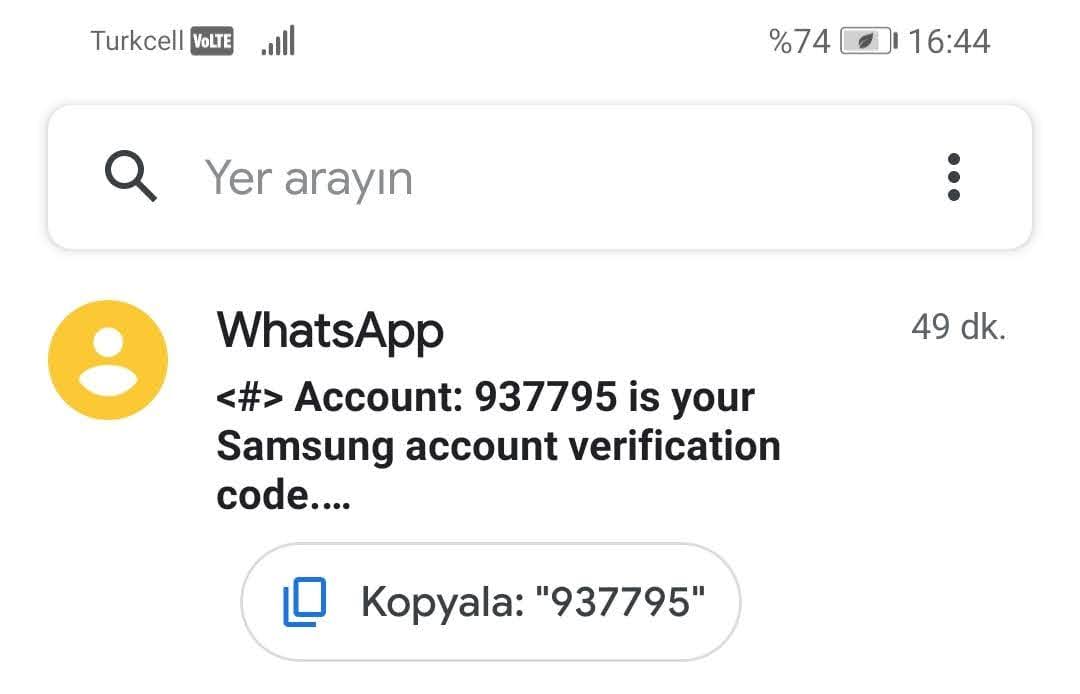
Task: Tap the truncated "code...." message line
Action: pyautogui.click(x=283, y=496)
